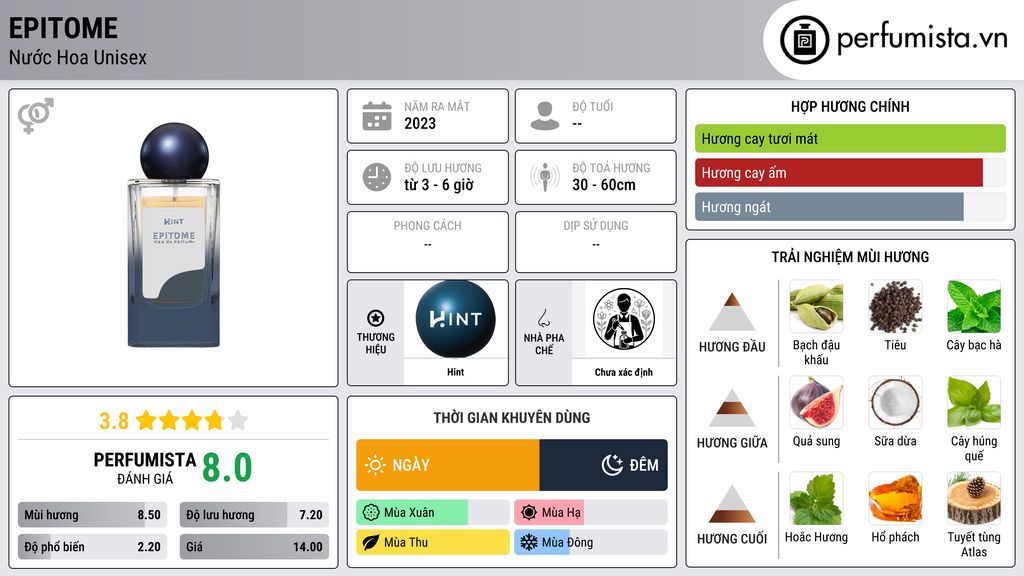Click the 3.8 user rating number
This screenshot has width=1024, height=576.
pyautogui.click(x=114, y=421)
